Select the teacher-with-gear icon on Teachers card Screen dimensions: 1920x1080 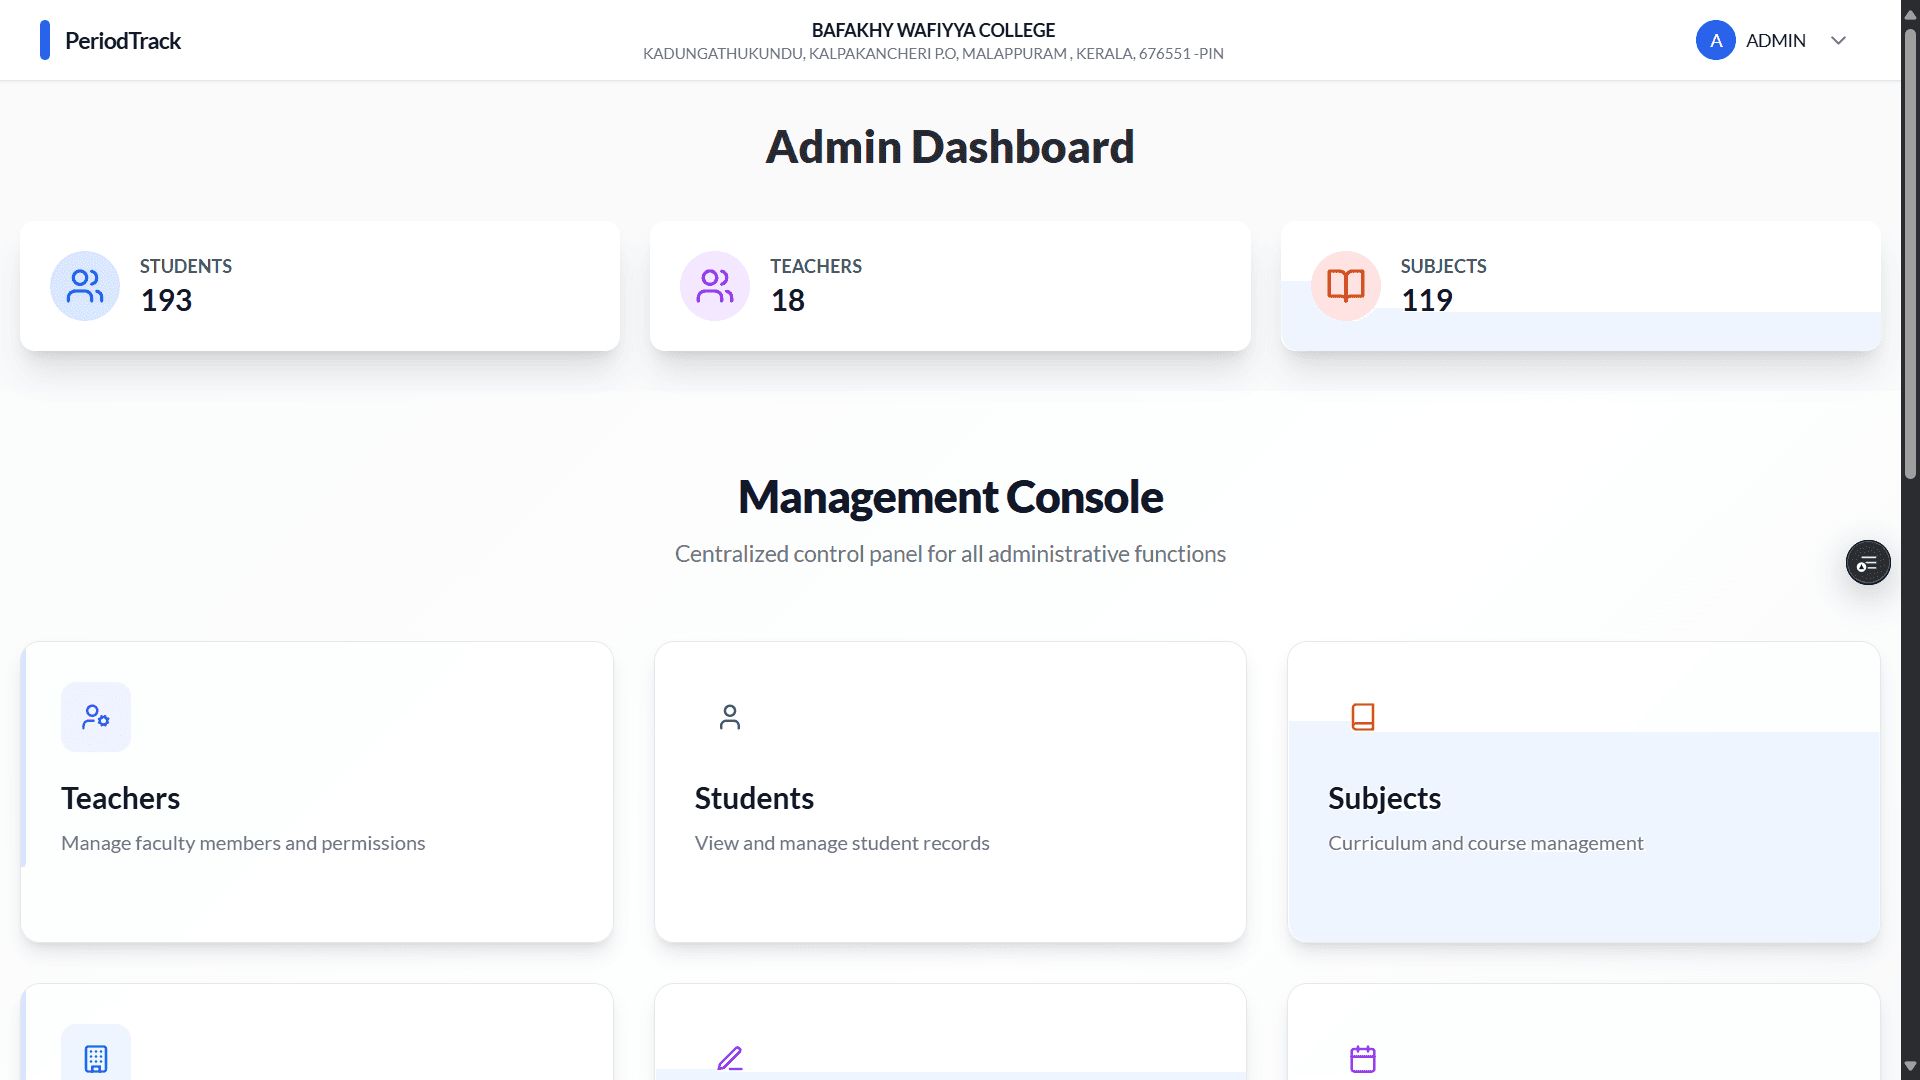pos(95,716)
